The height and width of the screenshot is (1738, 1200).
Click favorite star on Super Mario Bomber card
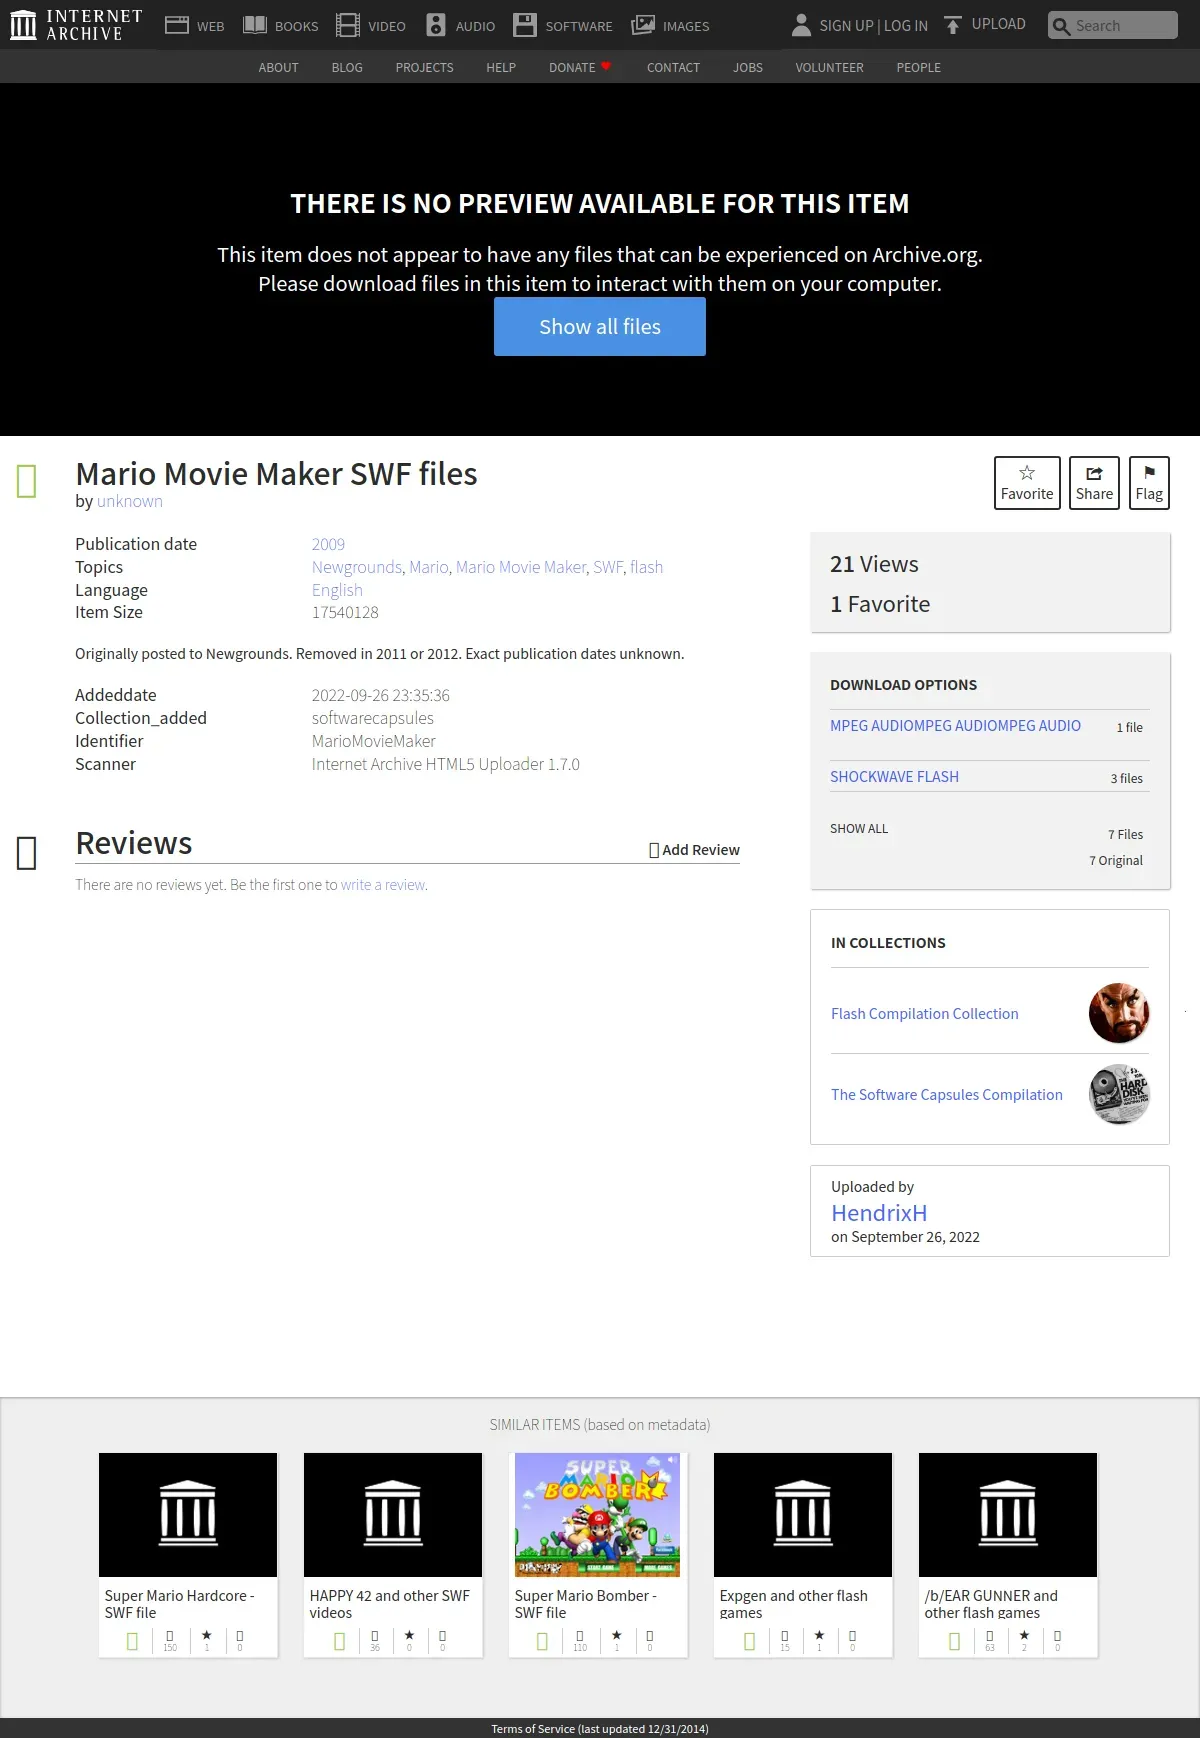pyautogui.click(x=616, y=1636)
